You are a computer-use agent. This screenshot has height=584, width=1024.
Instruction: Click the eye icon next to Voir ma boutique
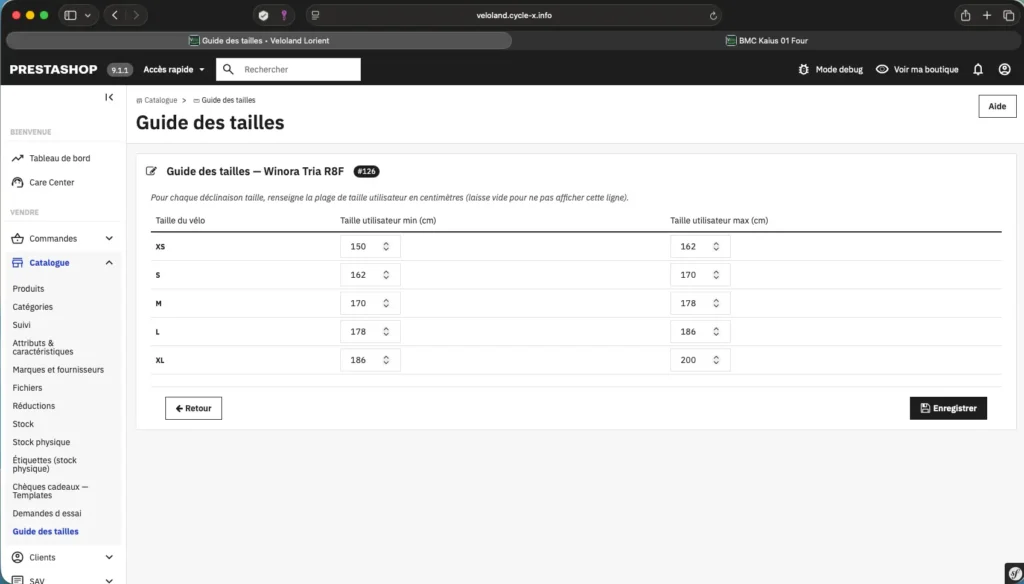(882, 69)
